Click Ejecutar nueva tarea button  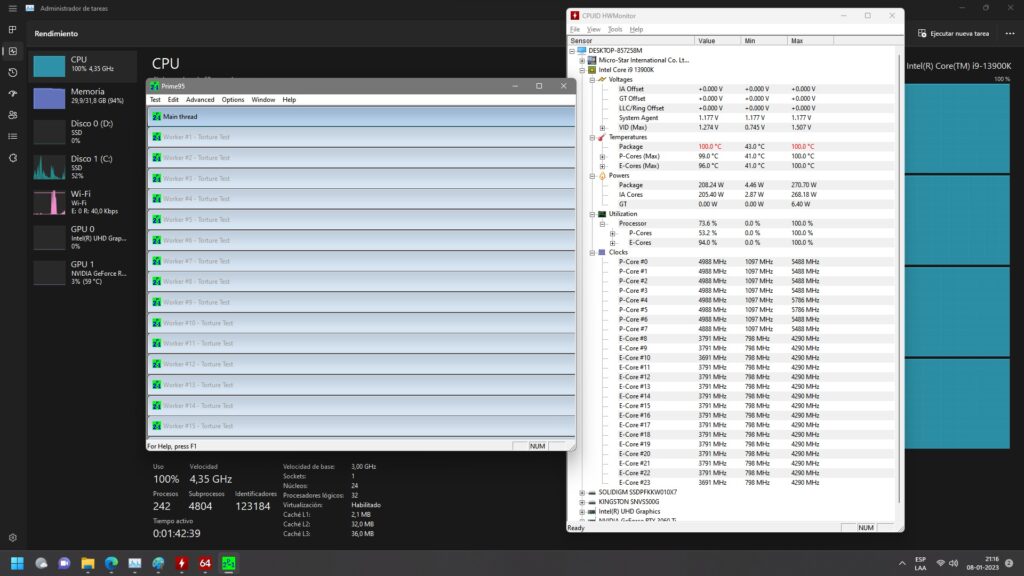point(953,33)
